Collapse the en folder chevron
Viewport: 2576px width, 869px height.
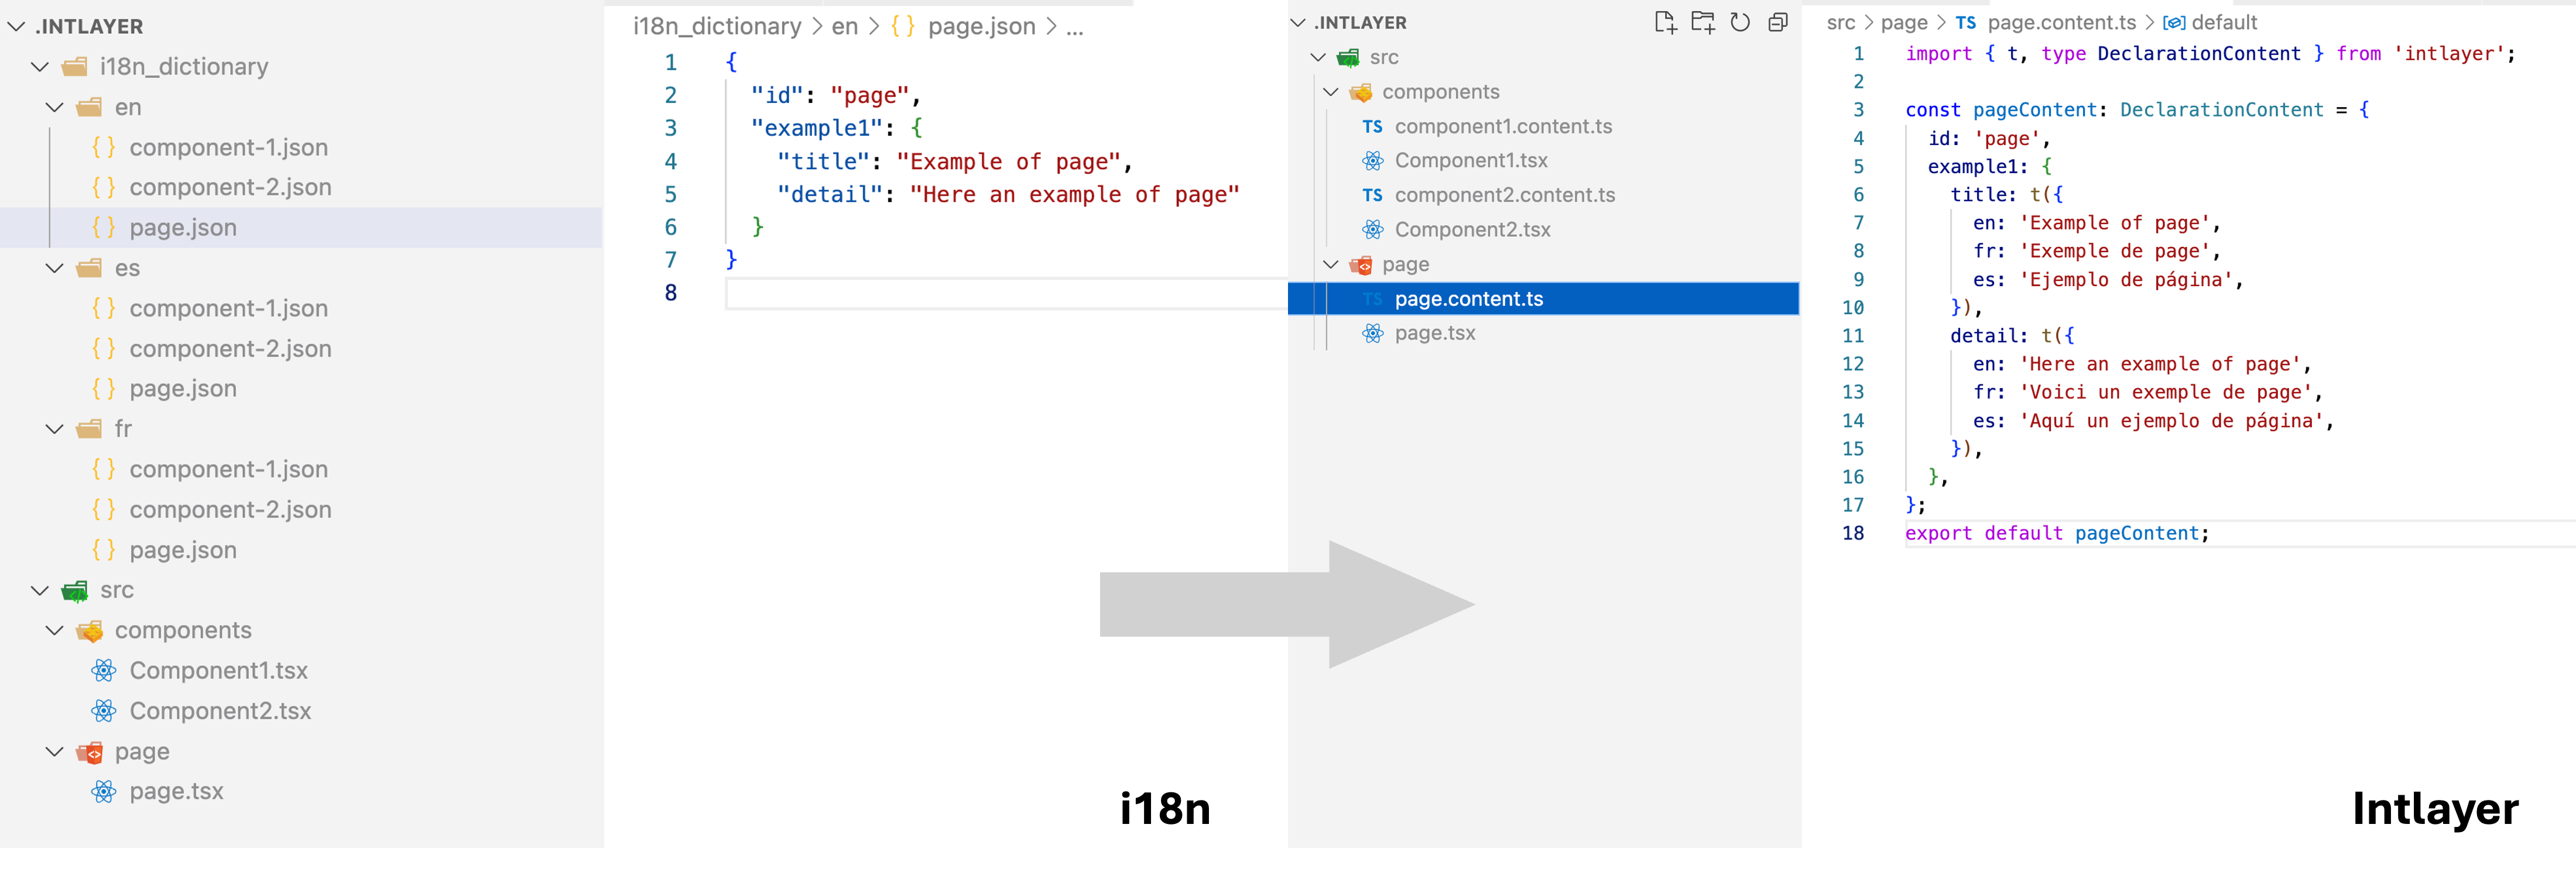pos(55,107)
